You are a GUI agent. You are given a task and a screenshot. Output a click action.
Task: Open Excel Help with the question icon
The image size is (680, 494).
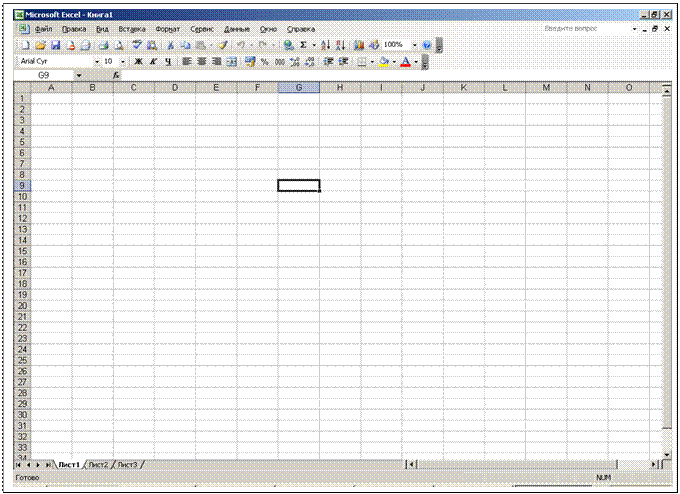[x=427, y=45]
